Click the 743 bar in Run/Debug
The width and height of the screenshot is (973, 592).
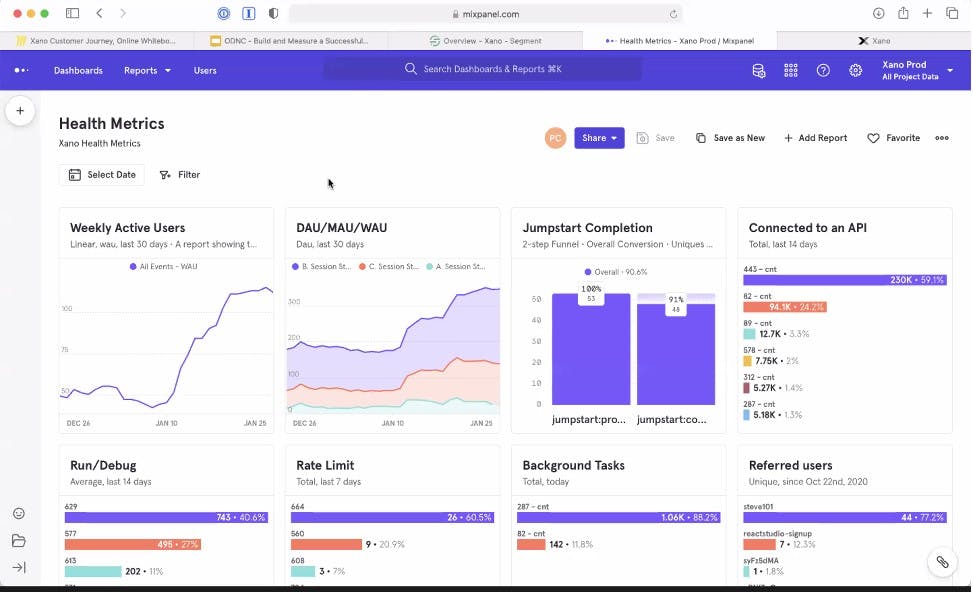click(x=166, y=518)
